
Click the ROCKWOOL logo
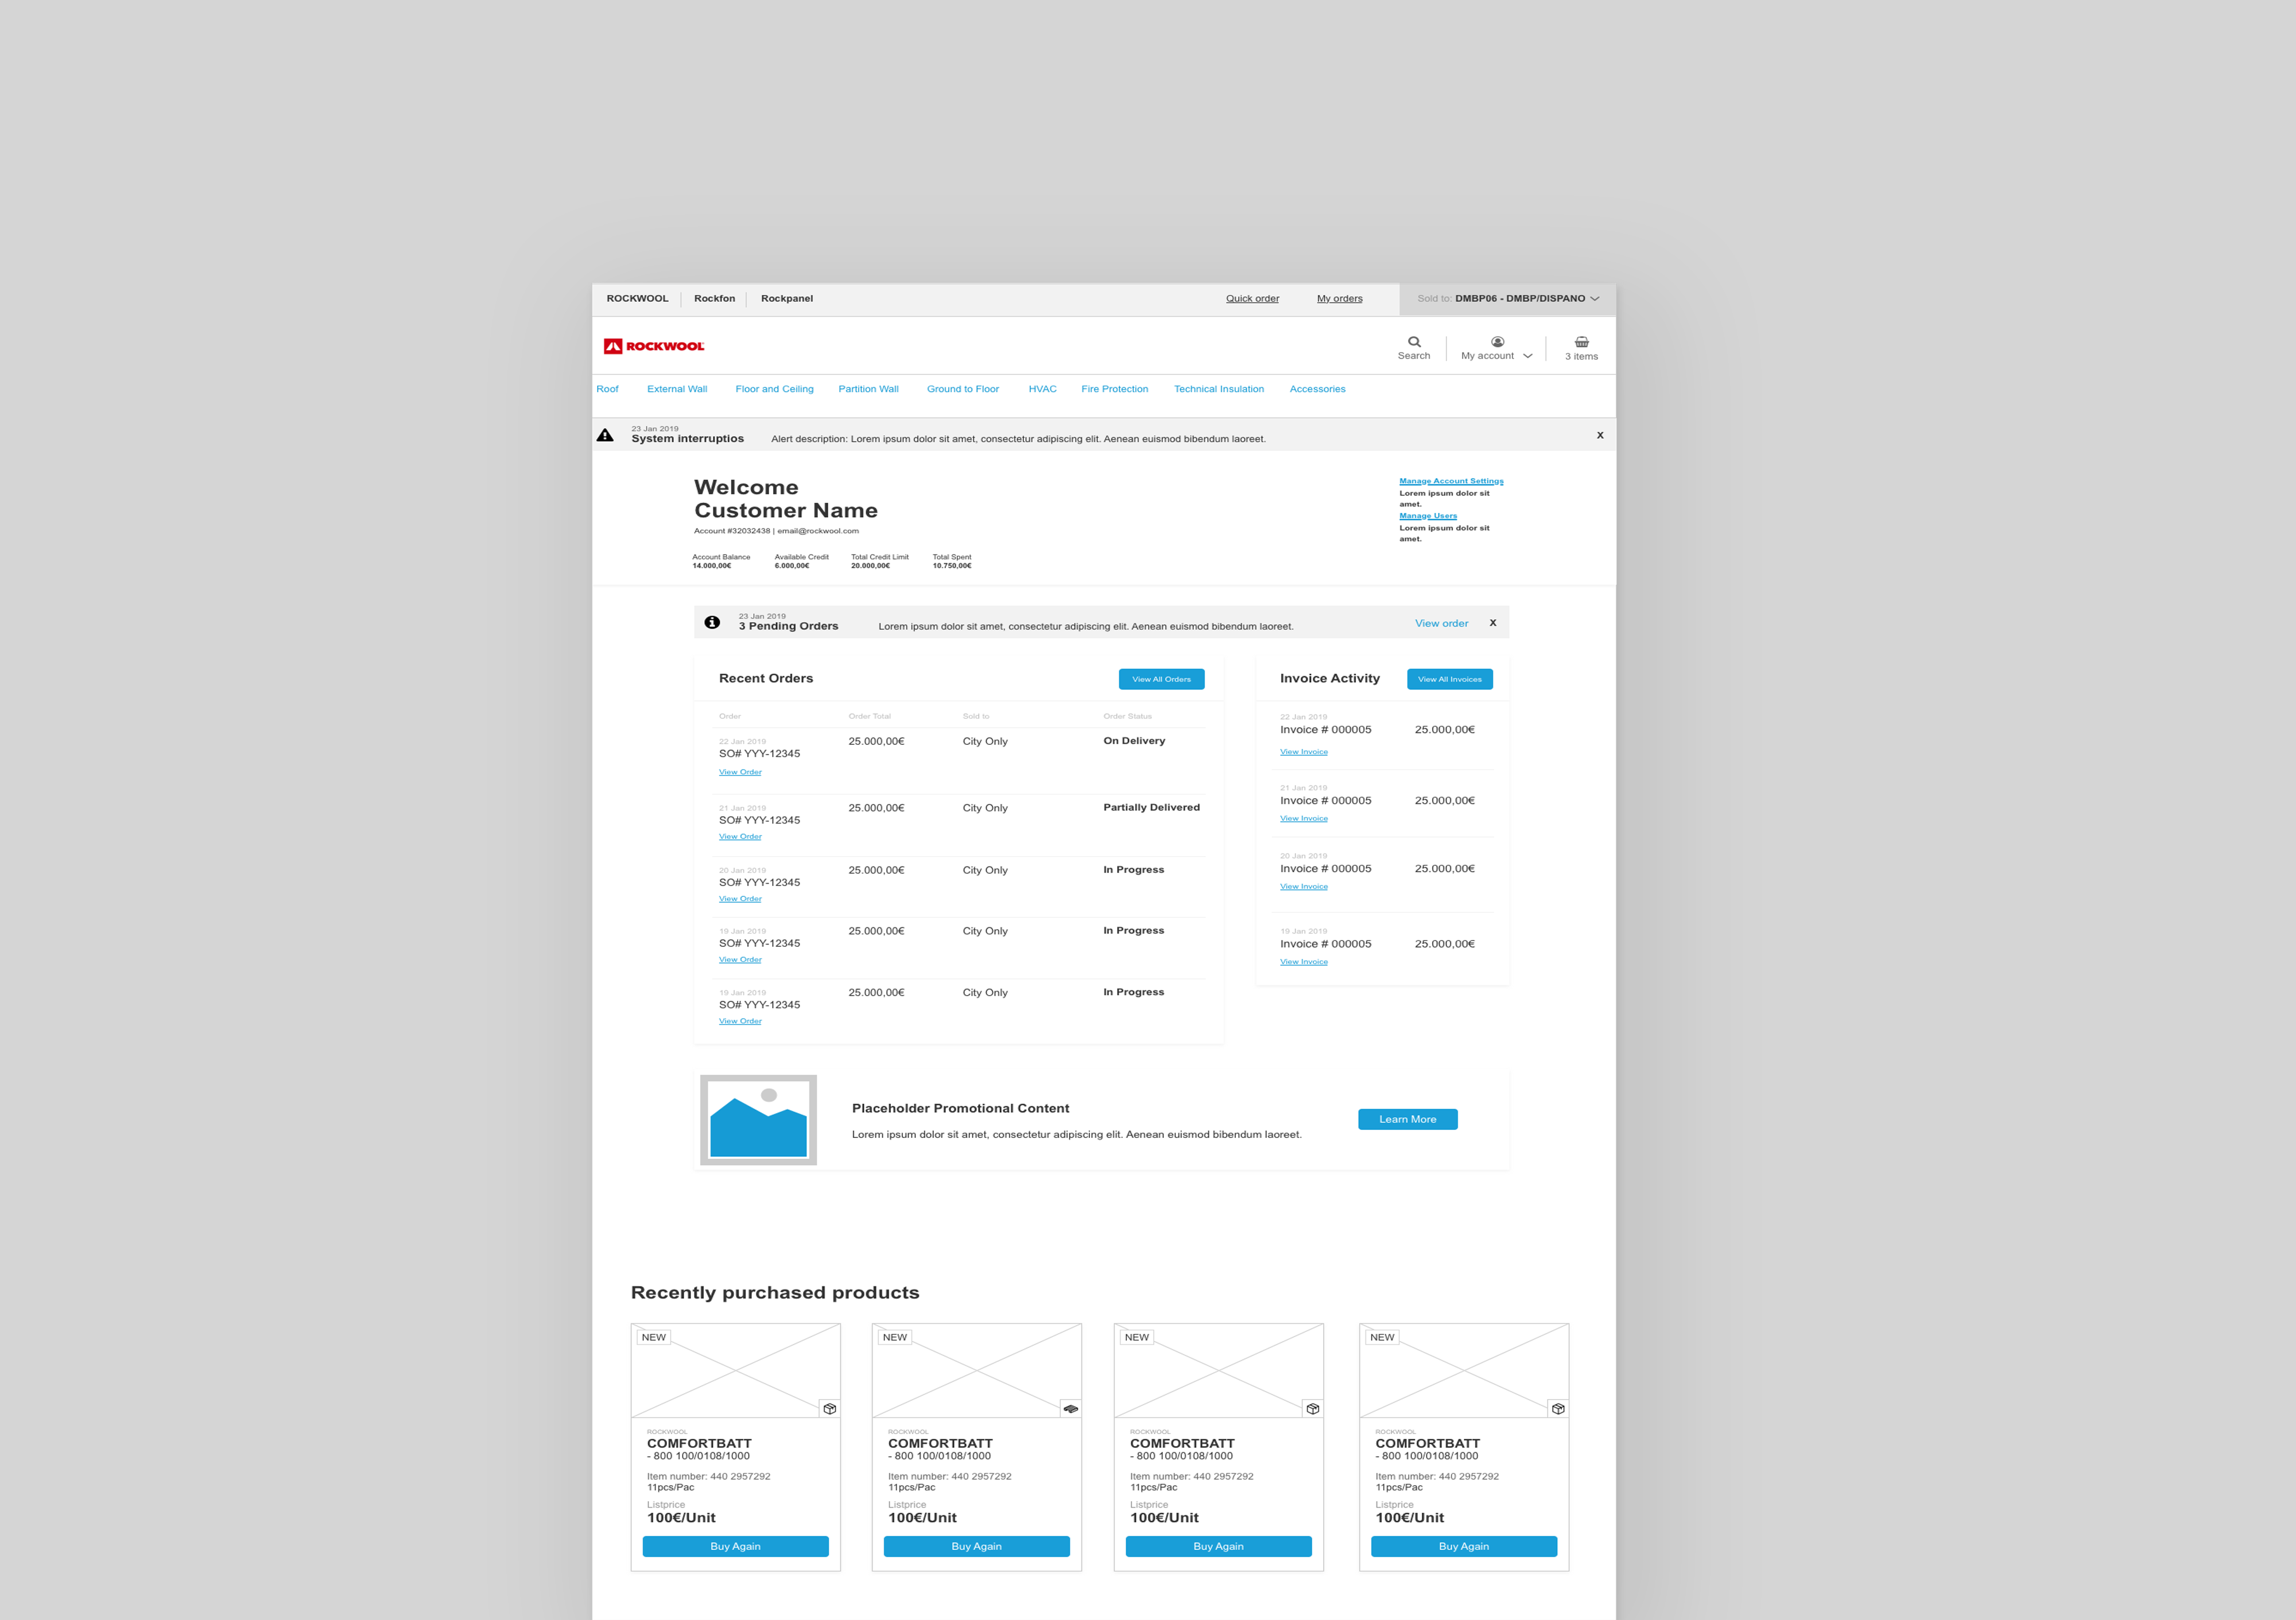(654, 346)
